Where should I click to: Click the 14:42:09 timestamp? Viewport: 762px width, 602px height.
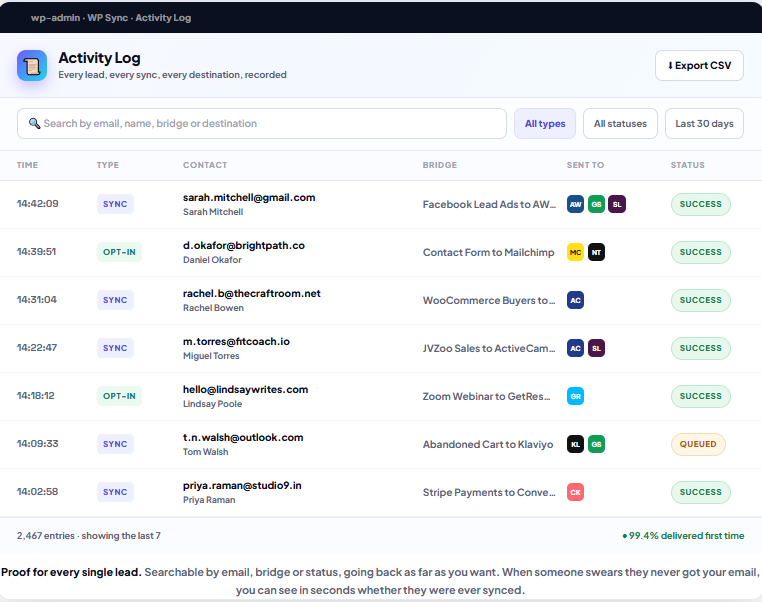pyautogui.click(x=37, y=204)
